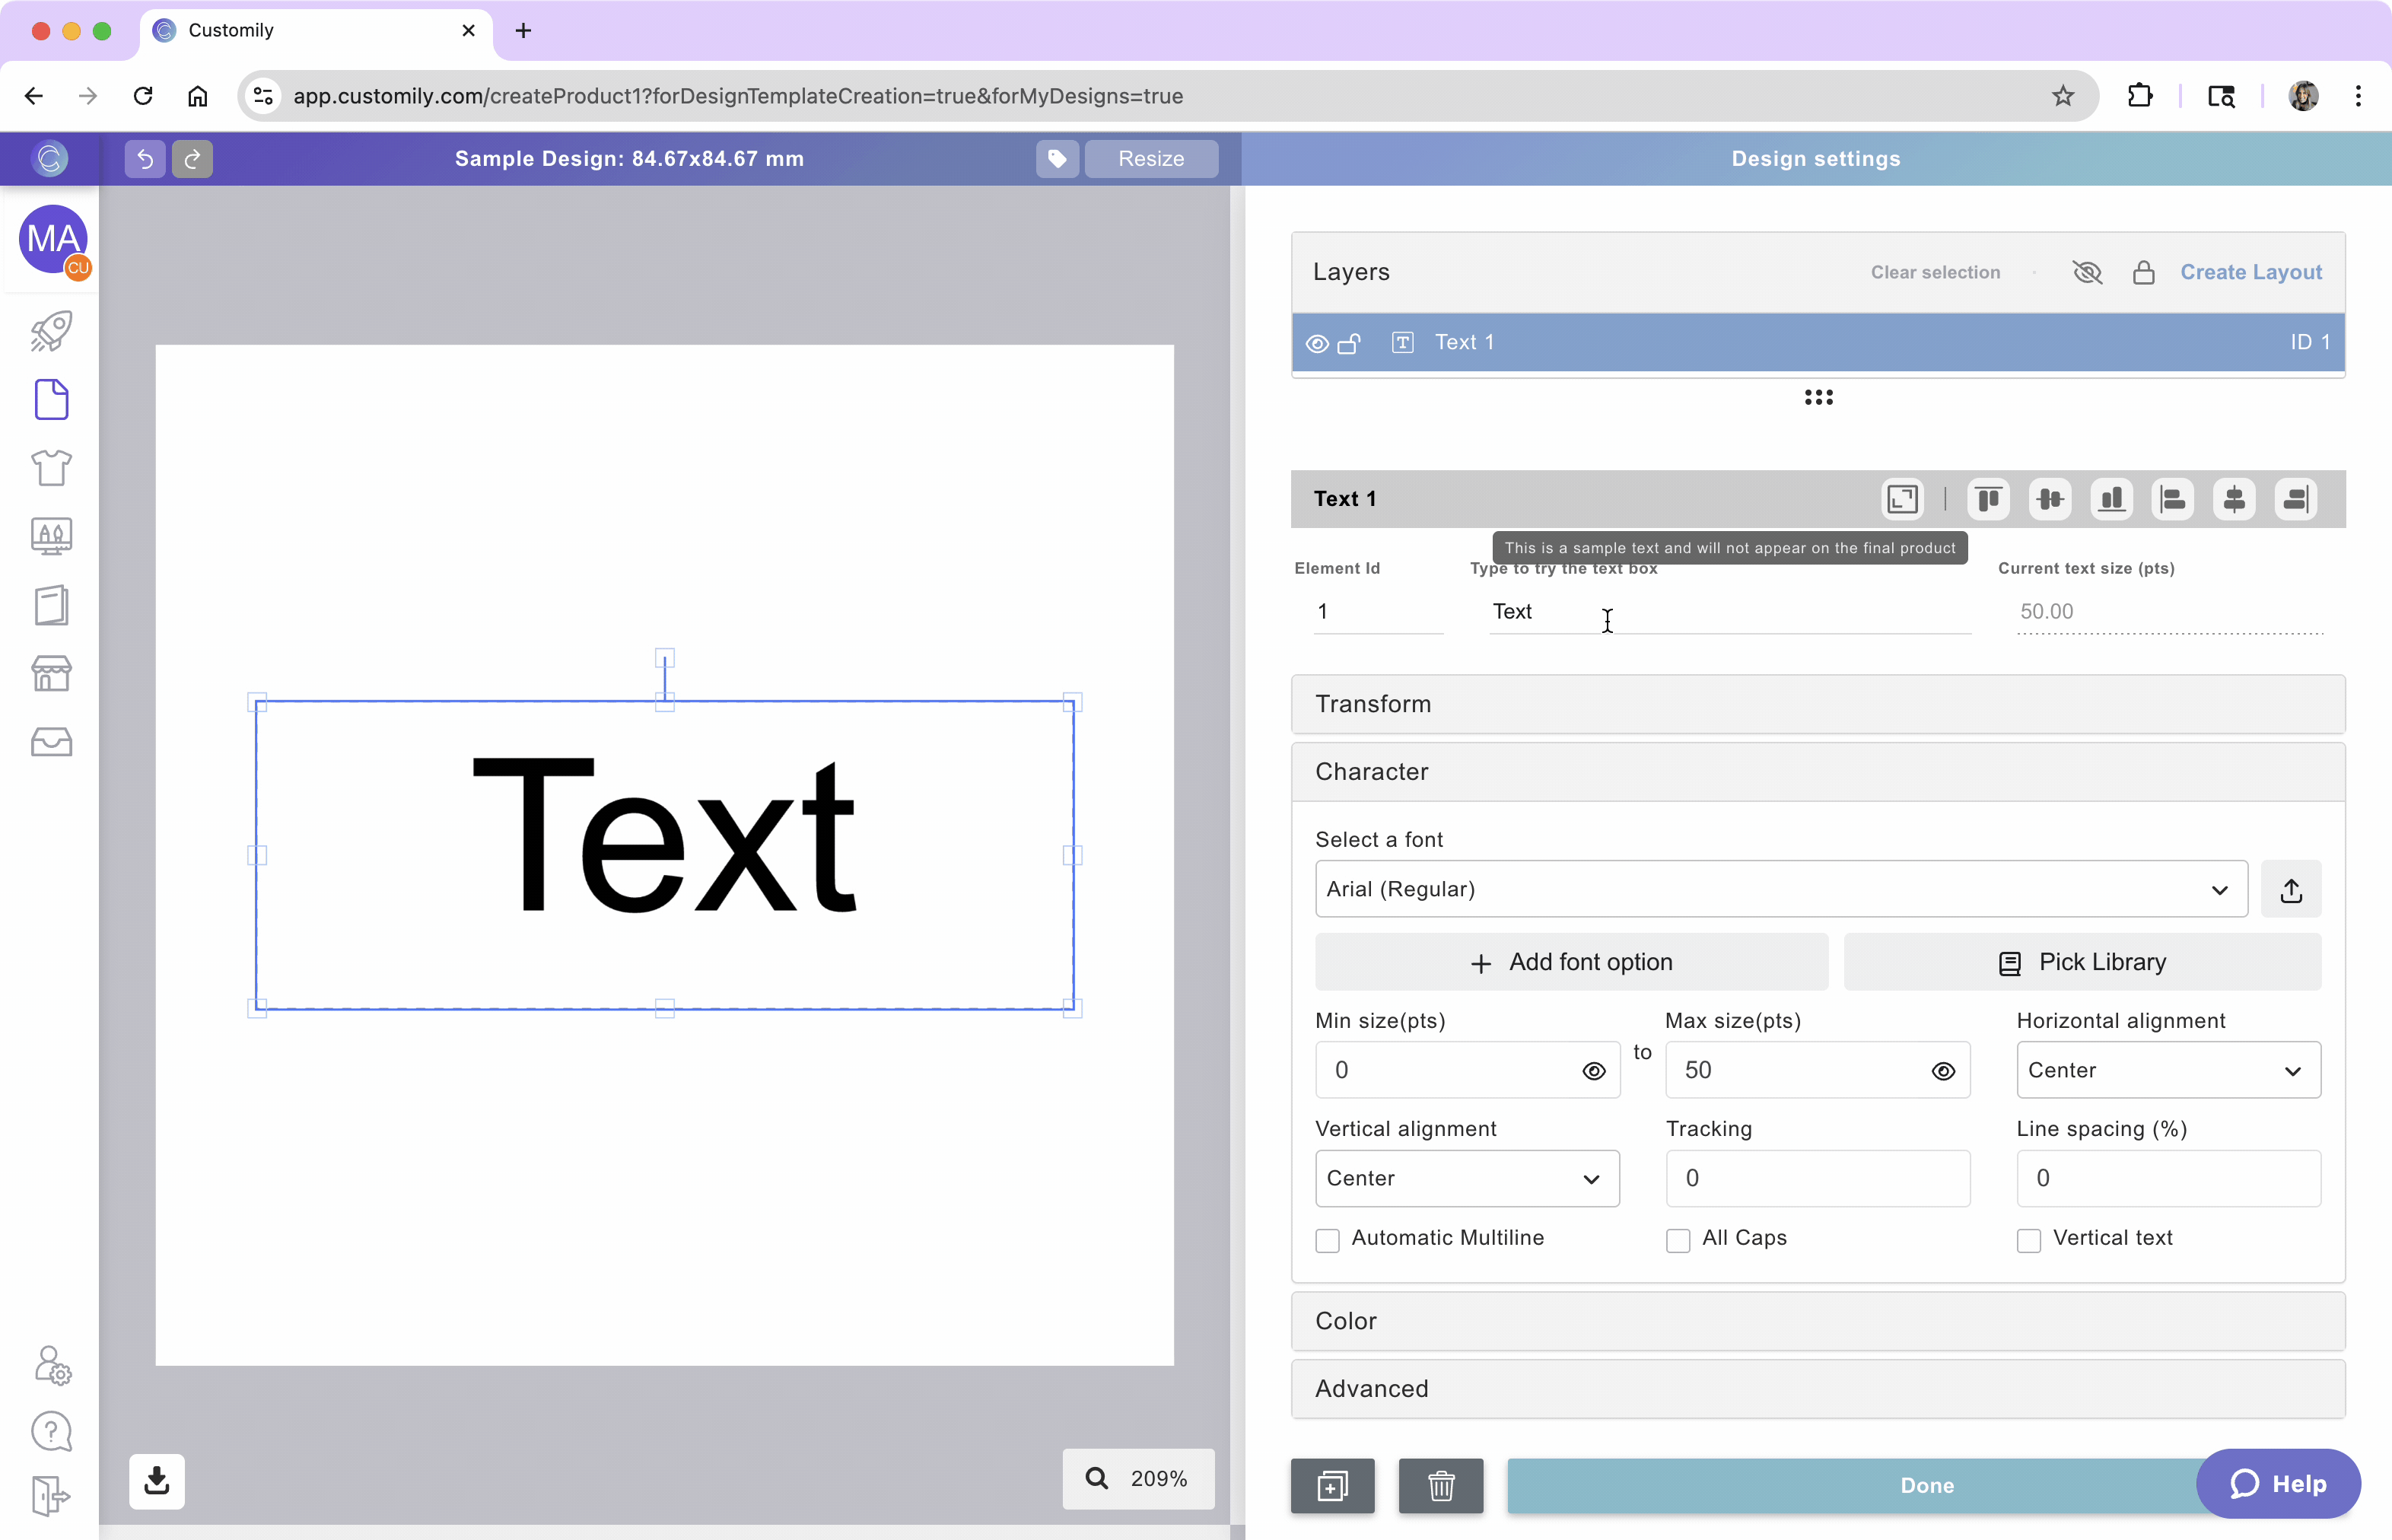
Task: Open the Advanced section
Action: click(1817, 1389)
